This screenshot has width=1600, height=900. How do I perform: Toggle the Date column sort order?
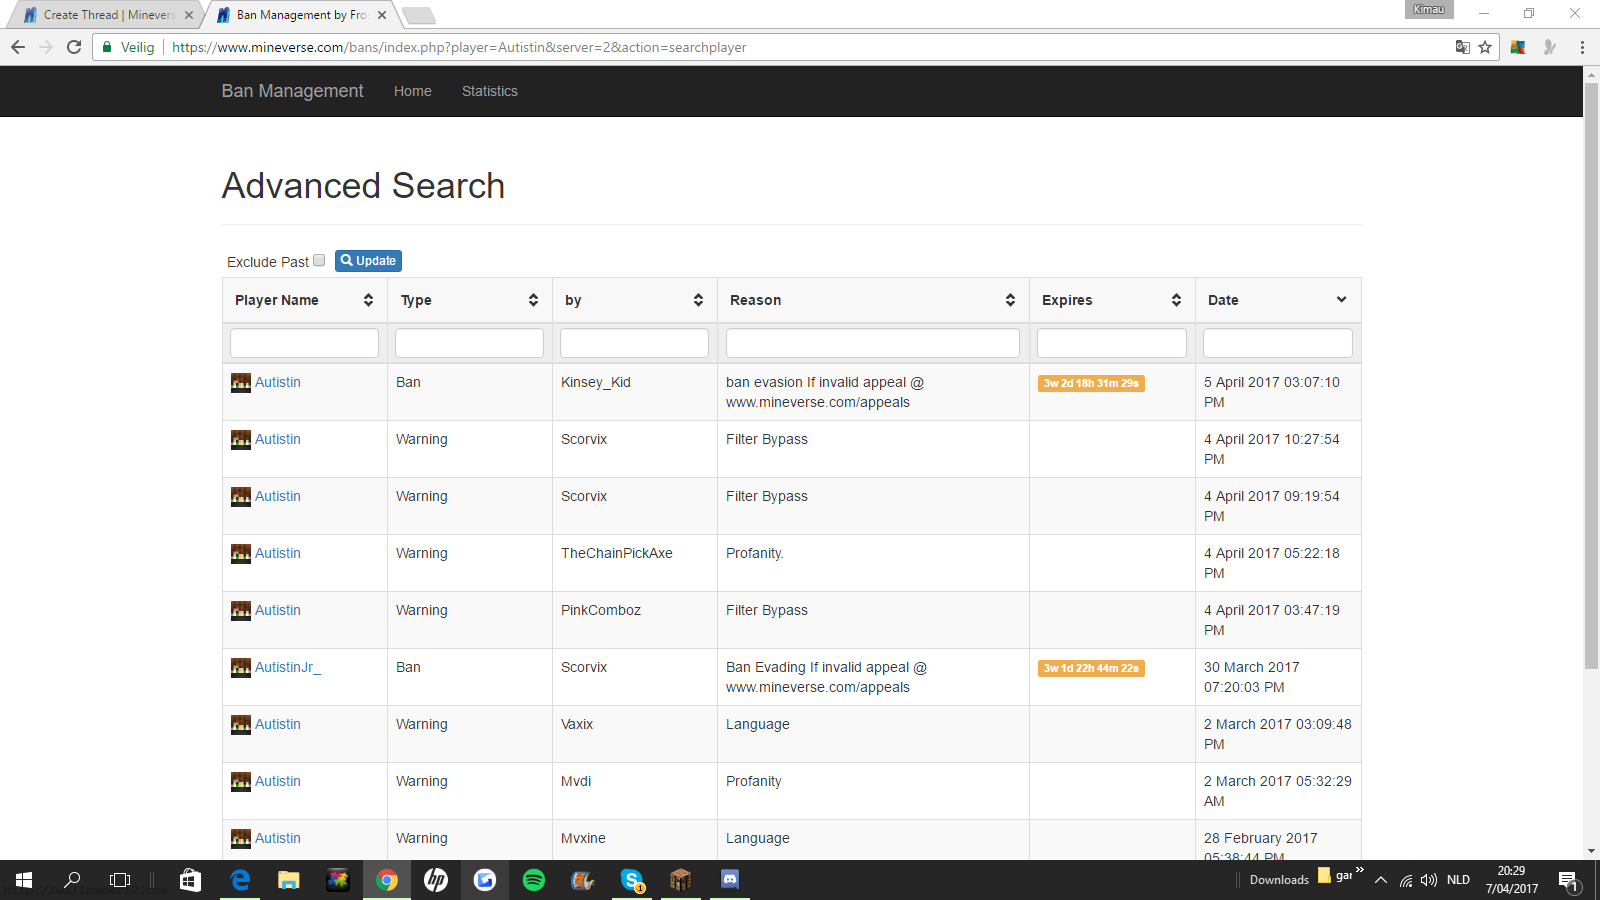point(1278,300)
